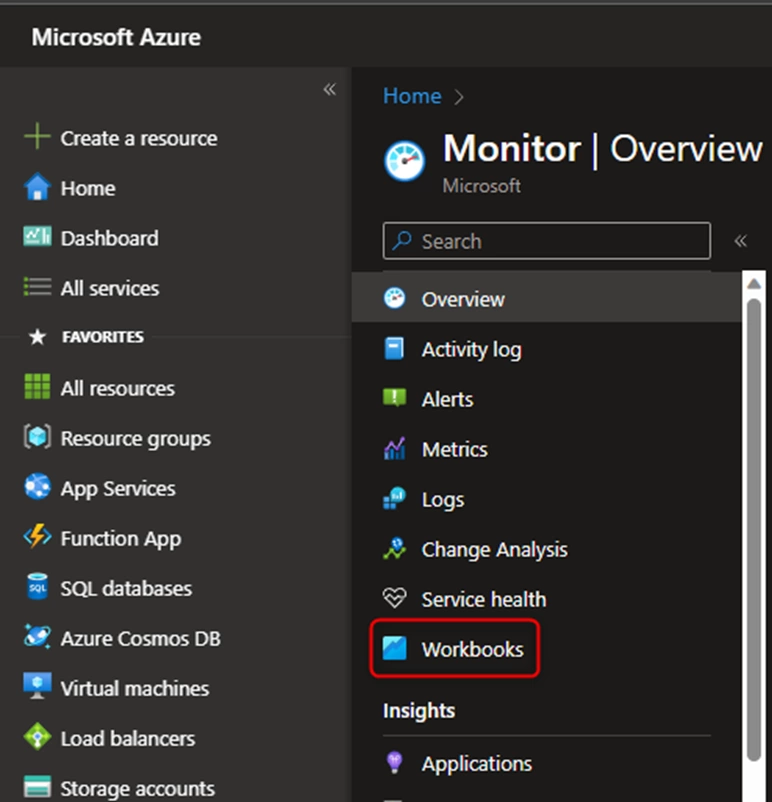
Task: Click the breadcrumb chevron after Home
Action: point(459,97)
